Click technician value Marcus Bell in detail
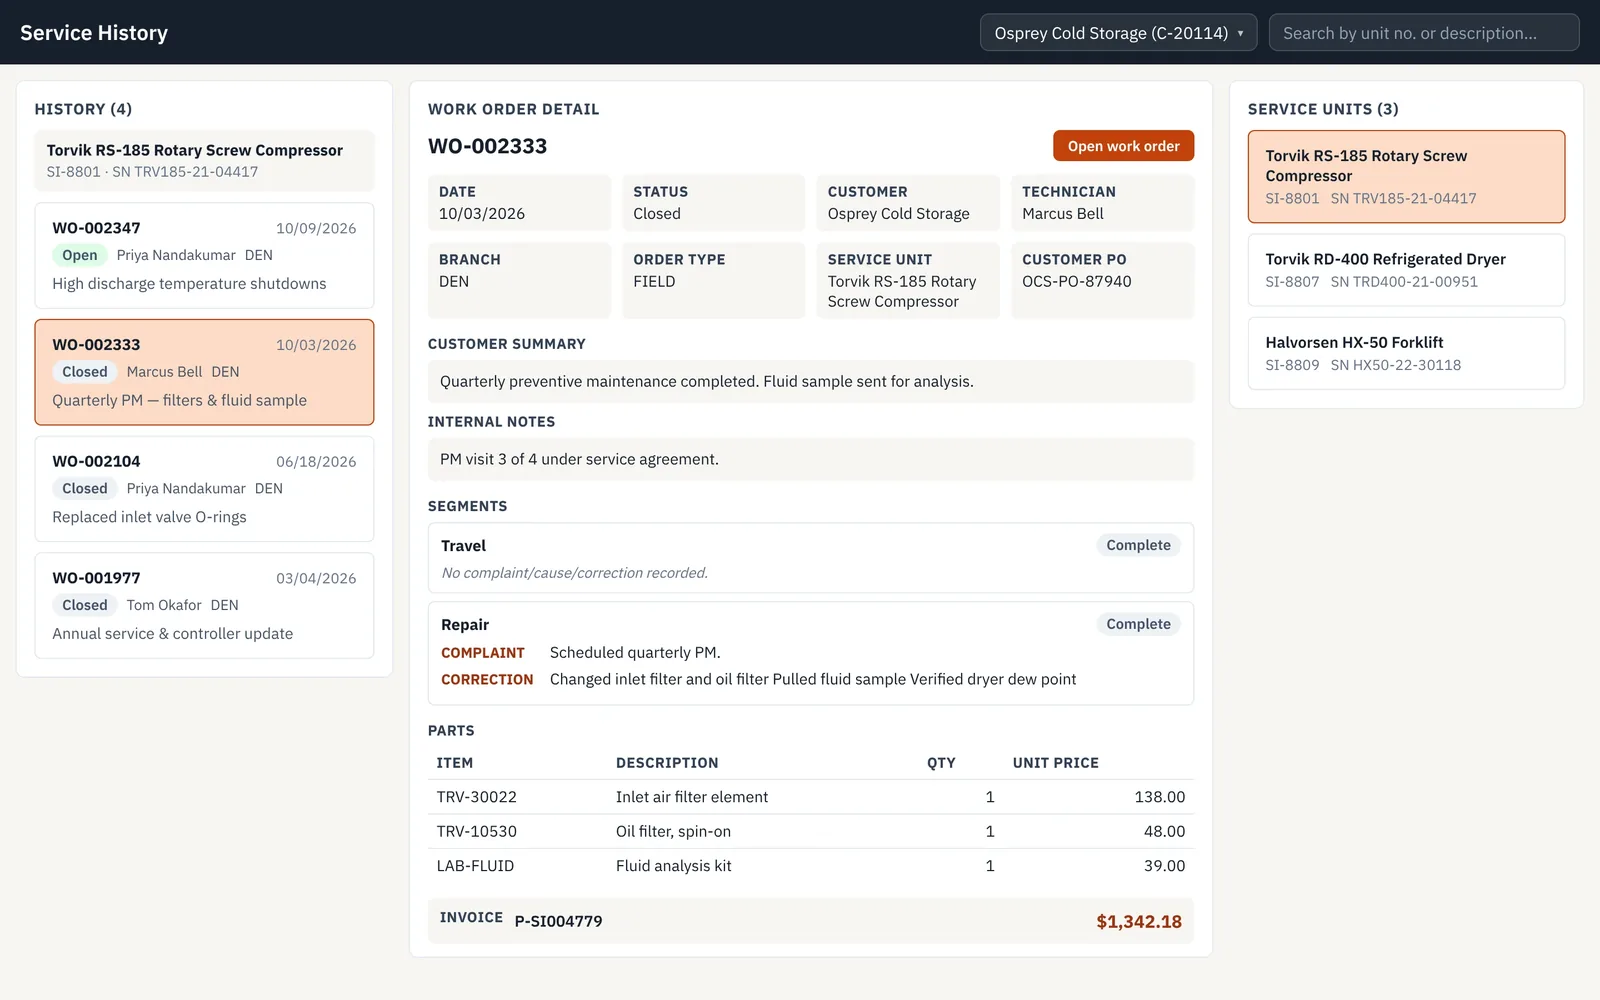 1063,213
